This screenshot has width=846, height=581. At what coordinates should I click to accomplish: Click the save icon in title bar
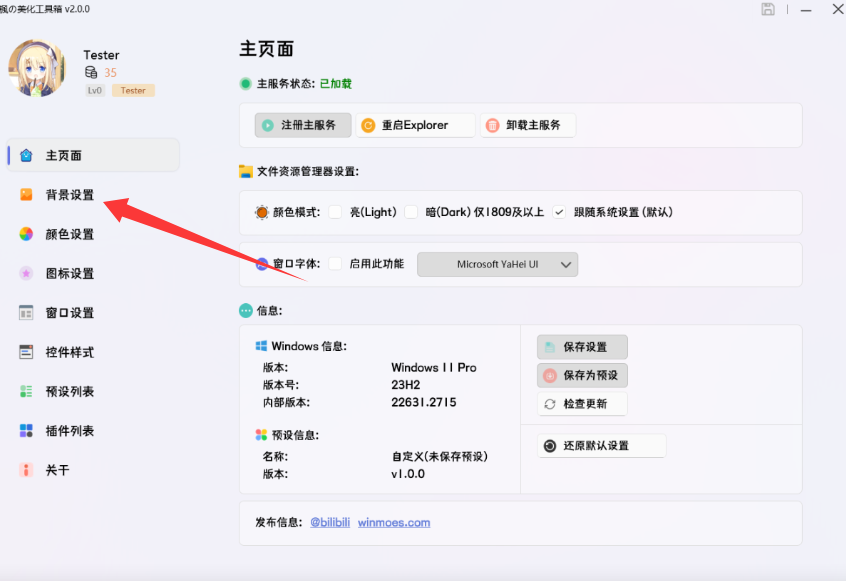(x=768, y=9)
